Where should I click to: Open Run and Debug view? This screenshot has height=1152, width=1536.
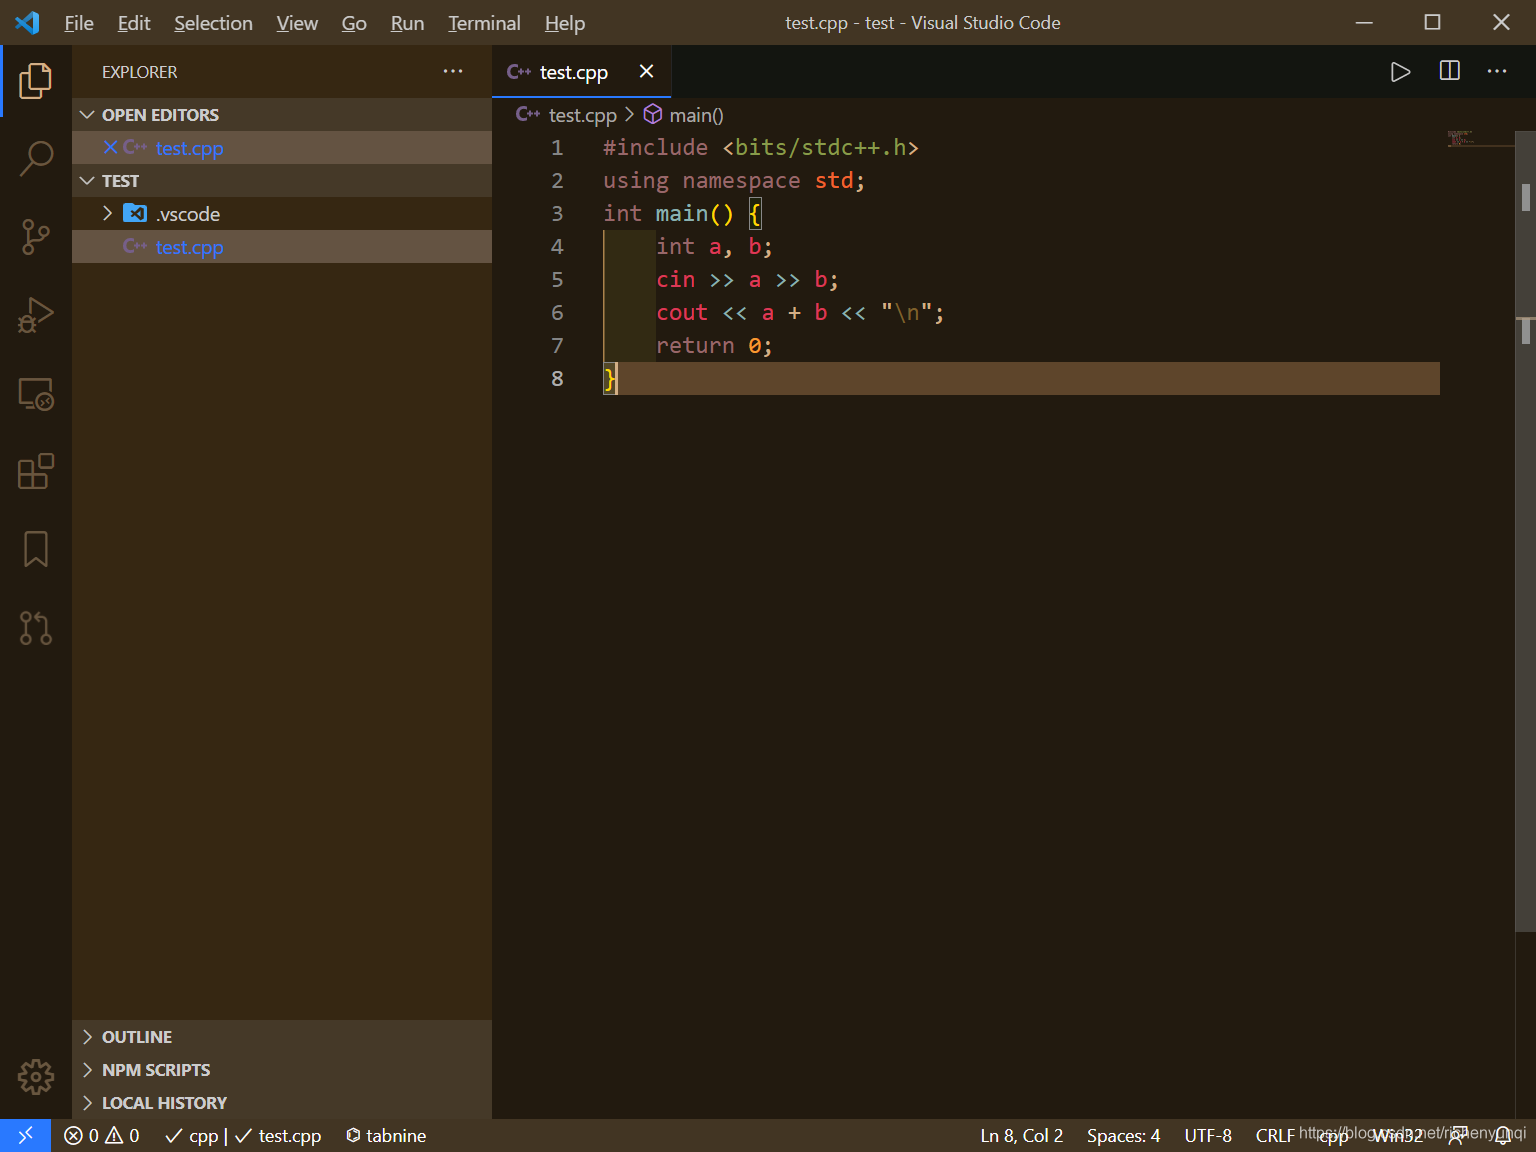click(36, 315)
